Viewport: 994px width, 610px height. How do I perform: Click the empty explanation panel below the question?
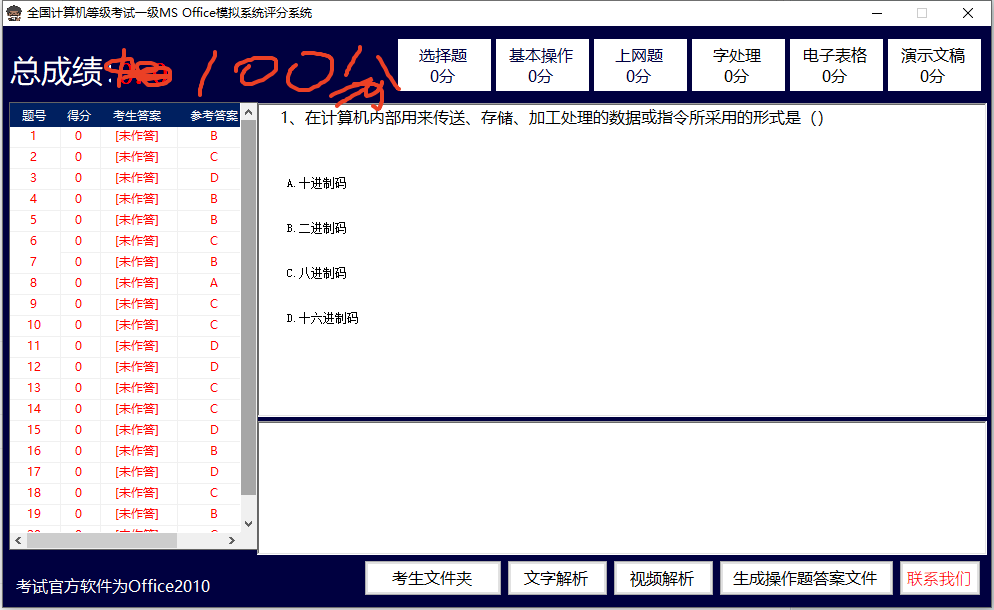(622, 488)
